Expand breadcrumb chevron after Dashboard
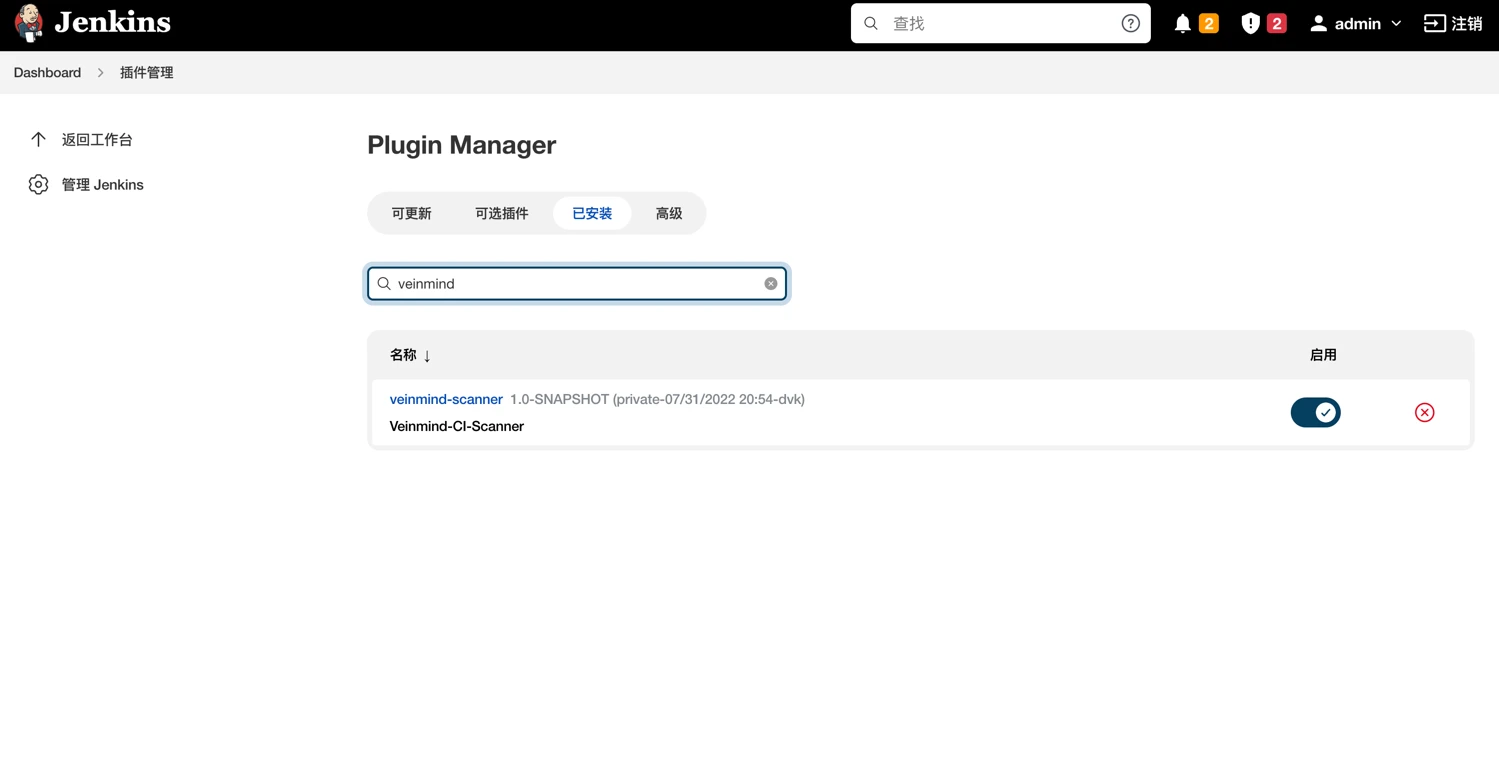Viewport: 1499px width, 768px height. coord(100,72)
